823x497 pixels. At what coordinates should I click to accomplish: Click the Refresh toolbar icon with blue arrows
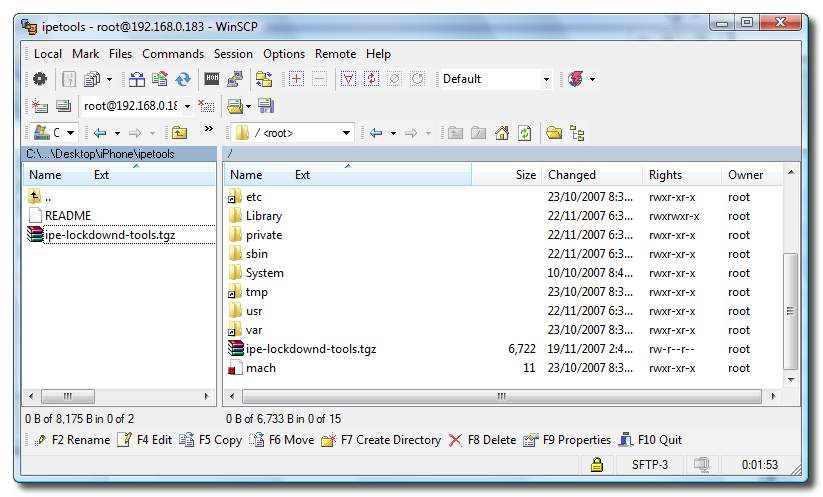pos(183,79)
